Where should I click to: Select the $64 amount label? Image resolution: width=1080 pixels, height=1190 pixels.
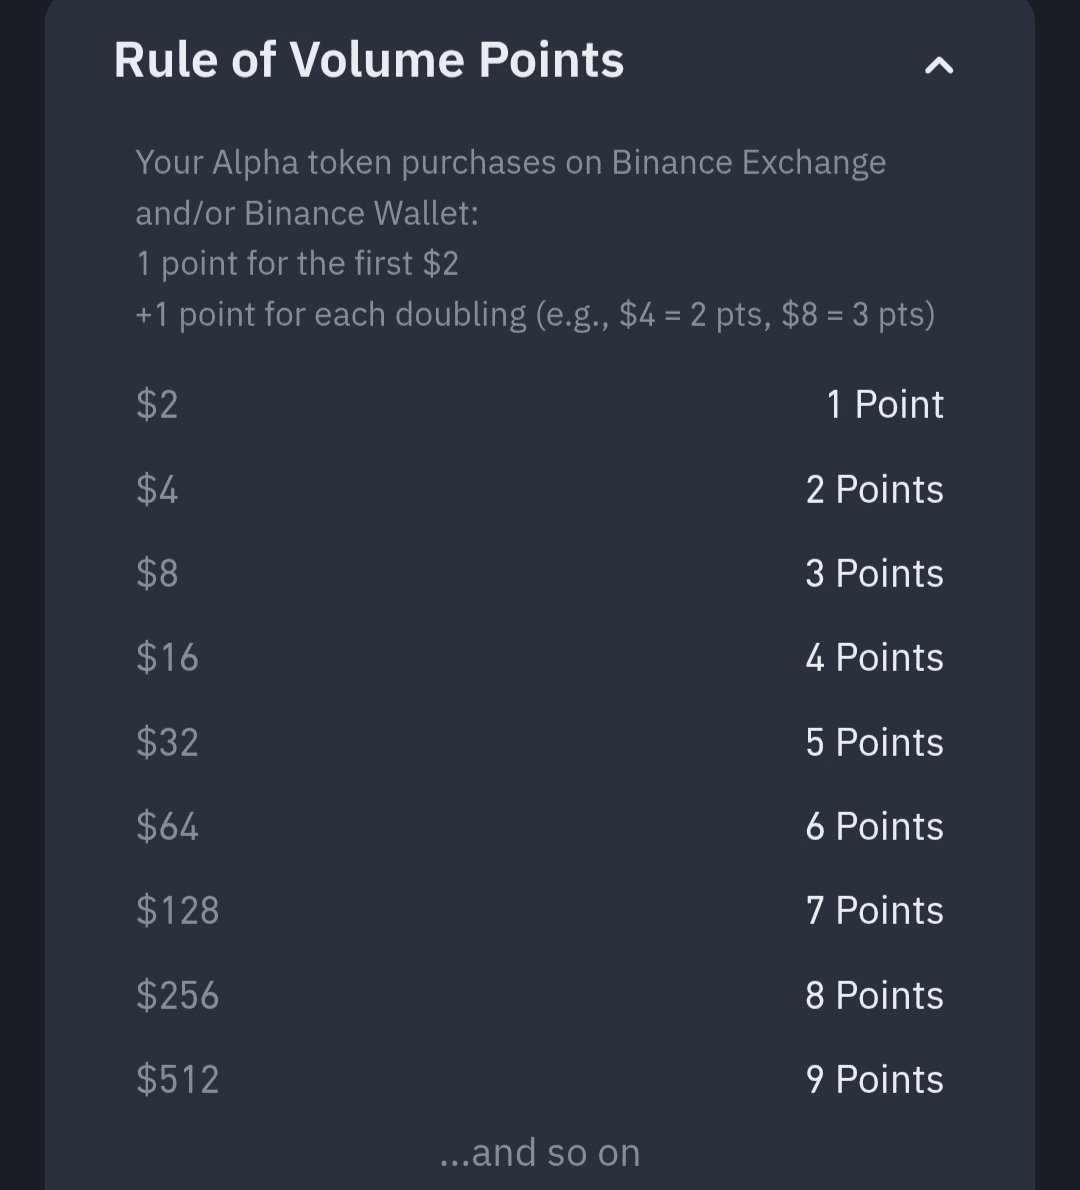pyautogui.click(x=167, y=827)
